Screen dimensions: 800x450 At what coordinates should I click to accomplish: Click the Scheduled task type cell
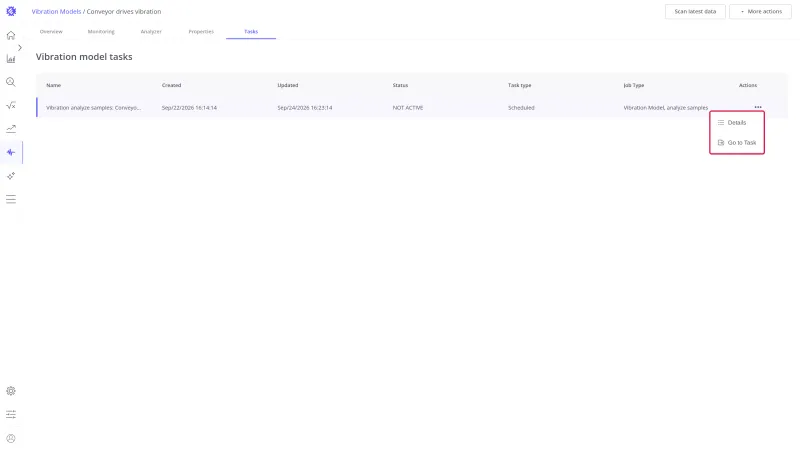[521, 108]
